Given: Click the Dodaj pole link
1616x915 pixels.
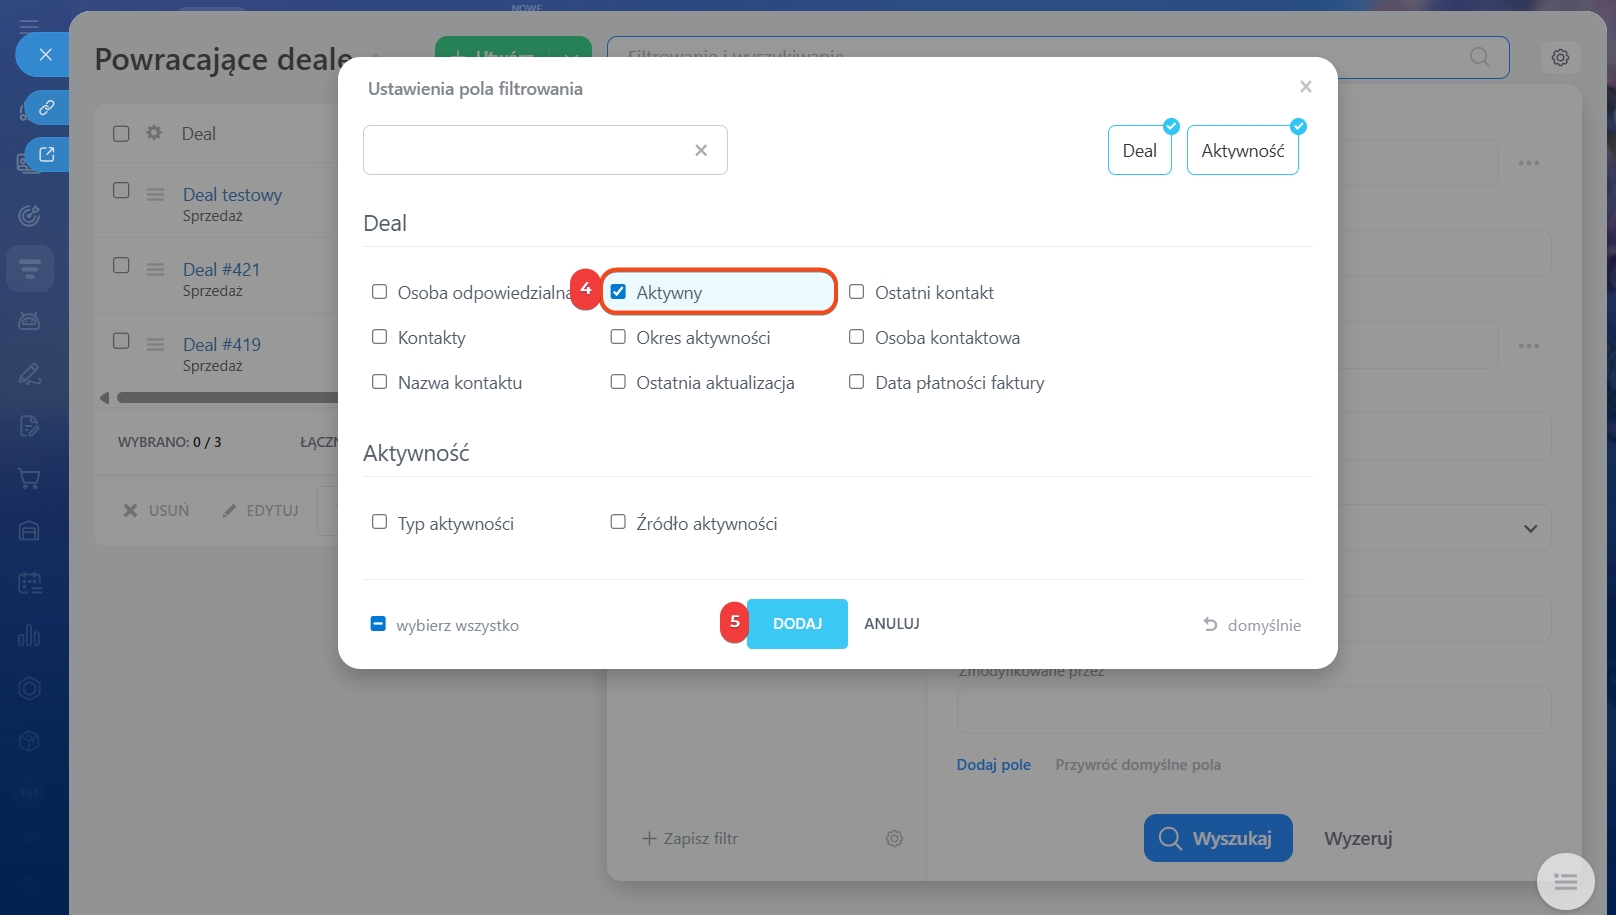Looking at the screenshot, I should (x=994, y=765).
